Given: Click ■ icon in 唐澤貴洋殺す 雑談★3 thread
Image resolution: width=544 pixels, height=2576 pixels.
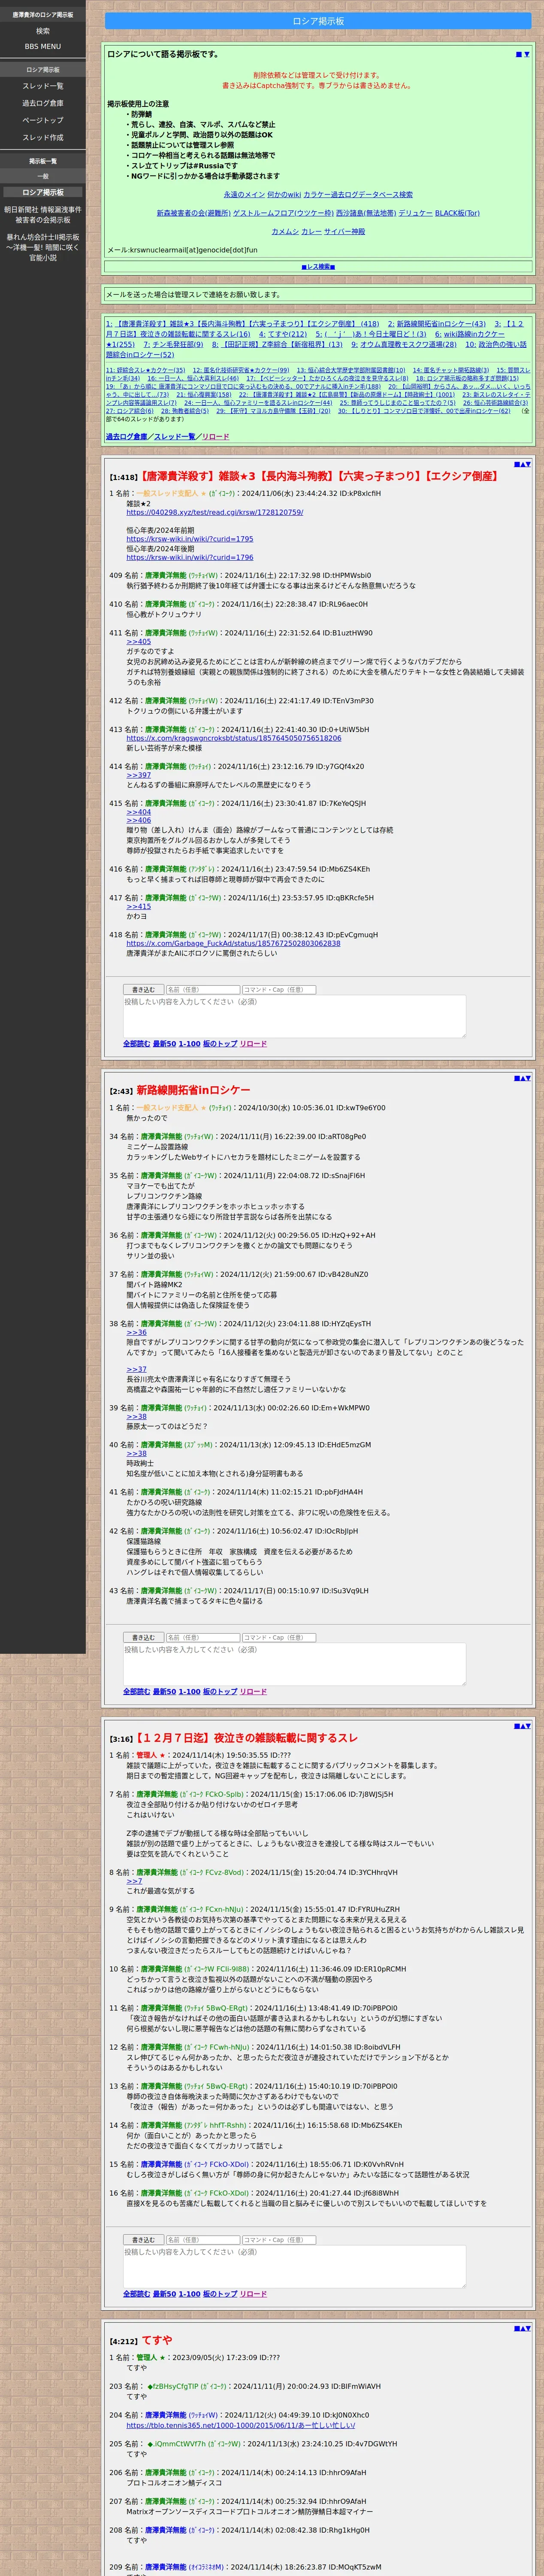Looking at the screenshot, I should tap(516, 464).
